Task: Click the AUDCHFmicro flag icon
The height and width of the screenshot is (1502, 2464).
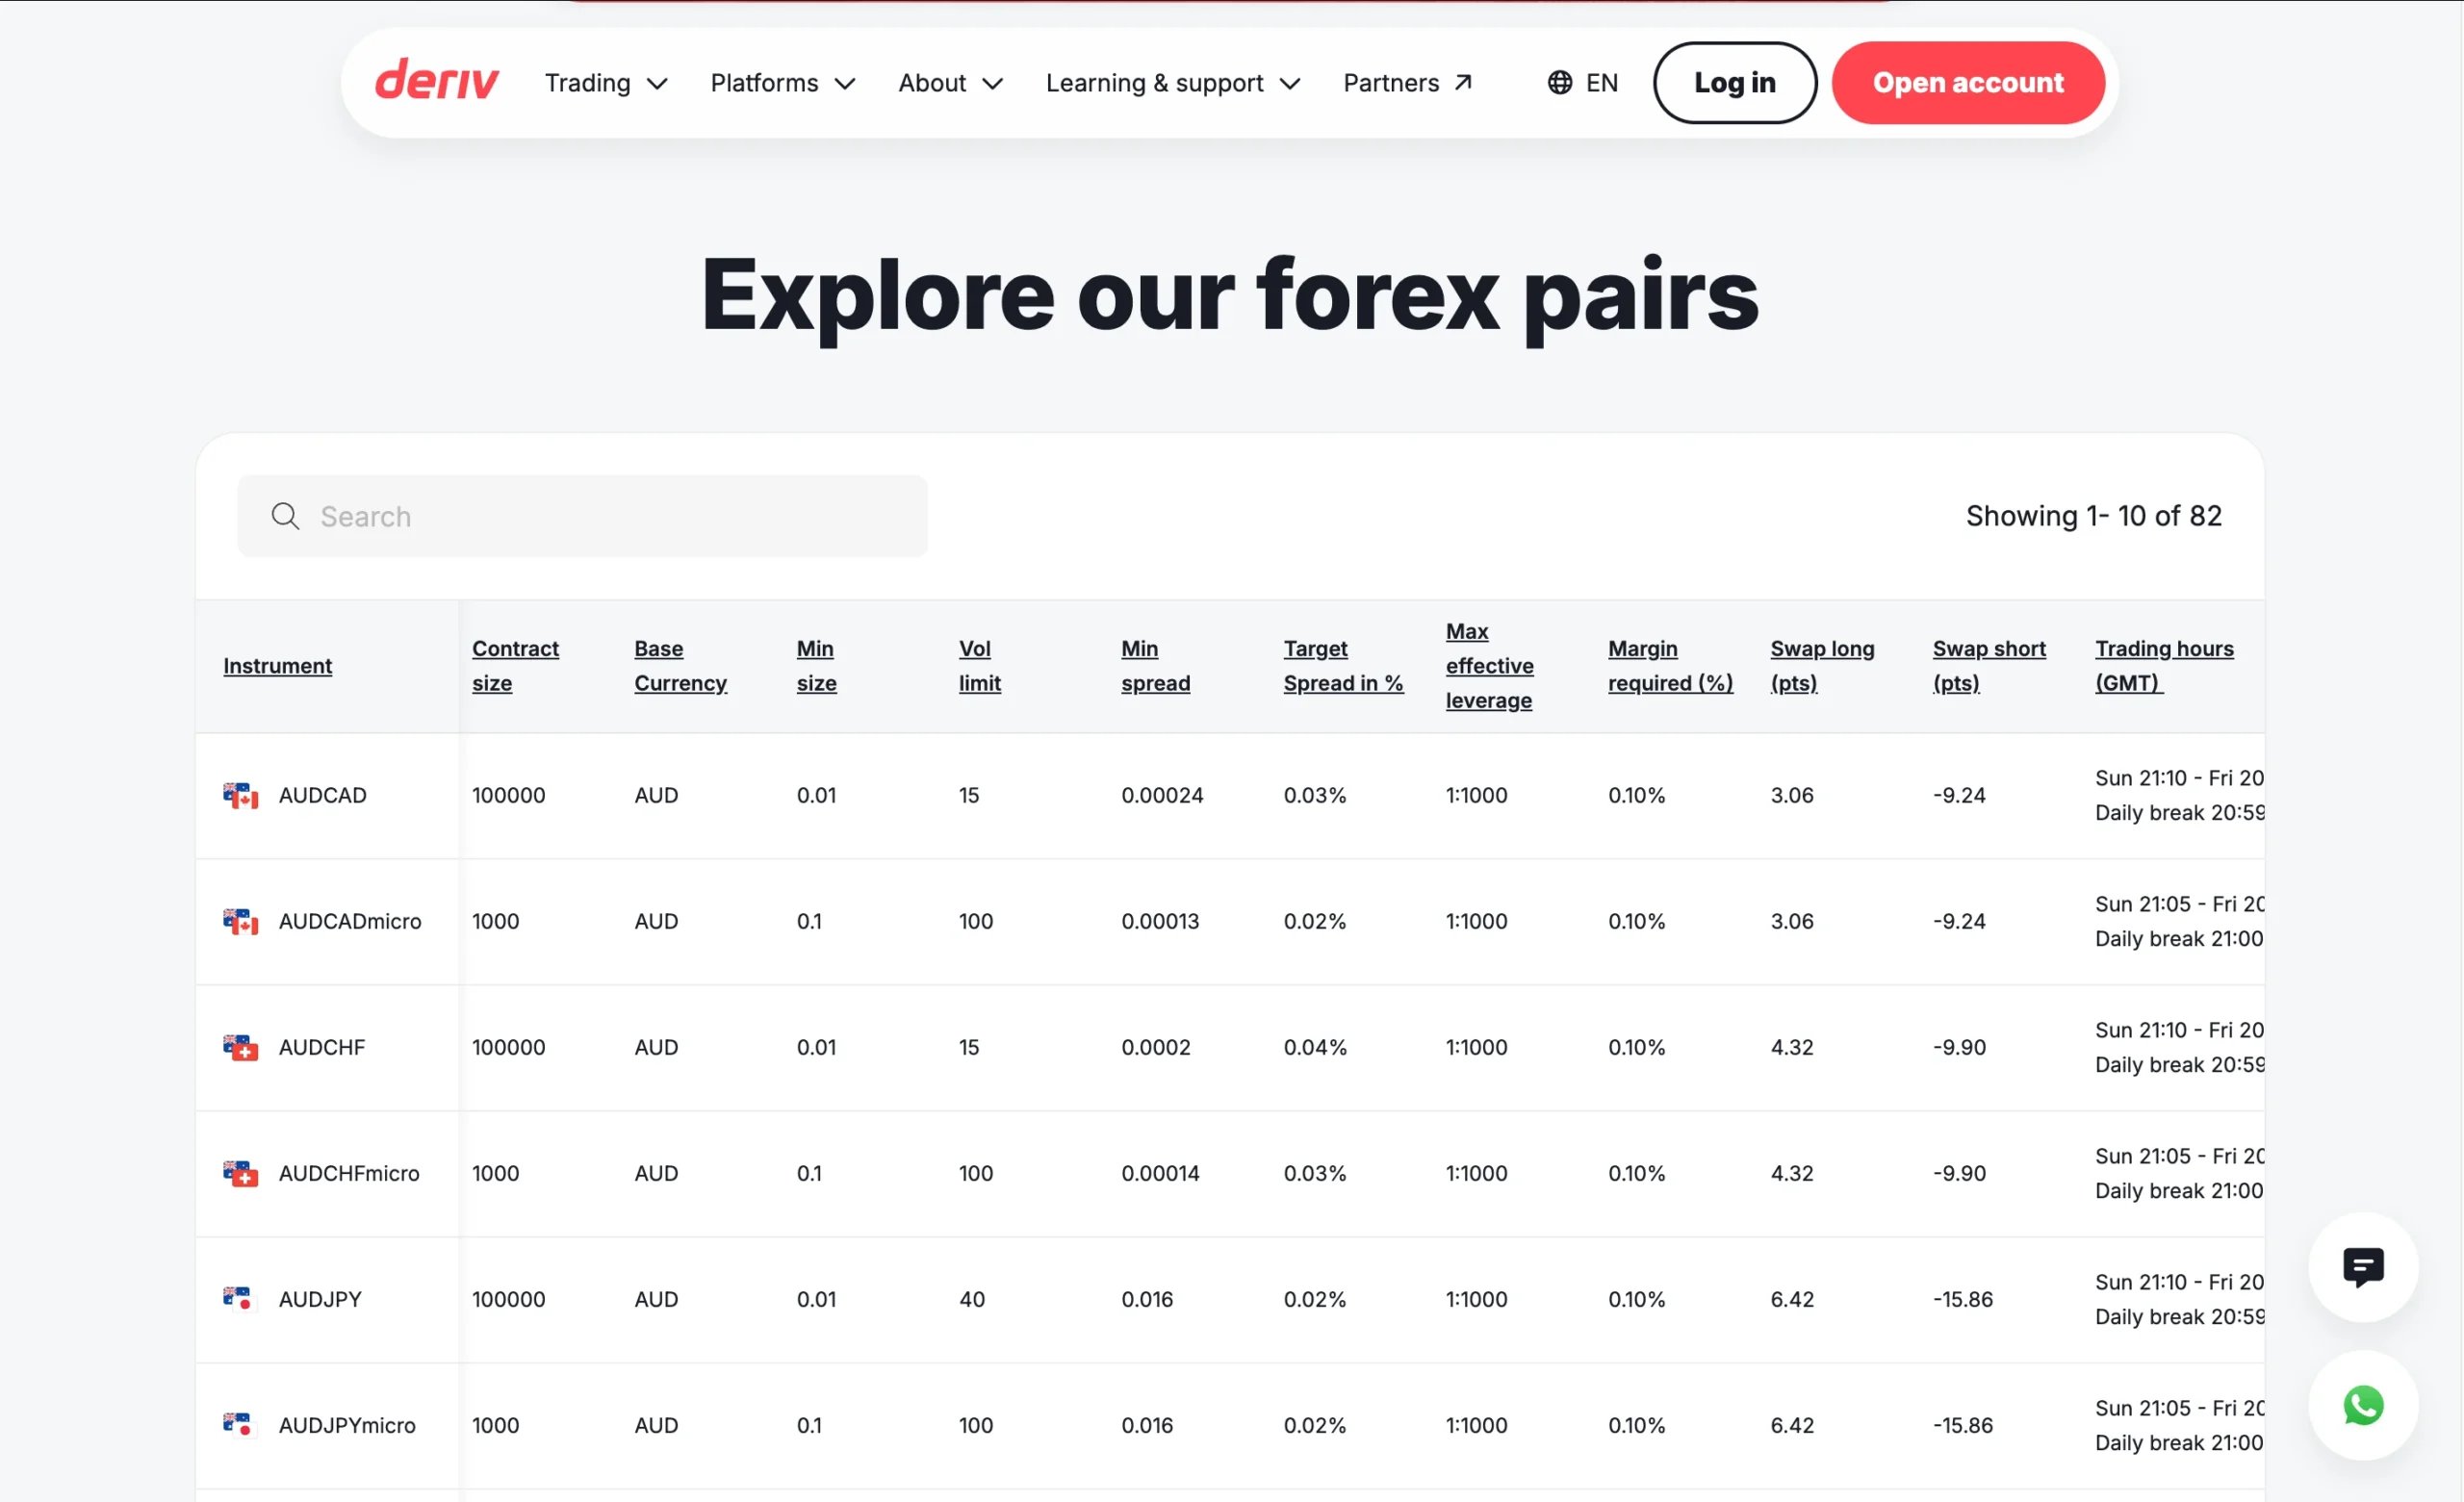Action: coord(240,1173)
